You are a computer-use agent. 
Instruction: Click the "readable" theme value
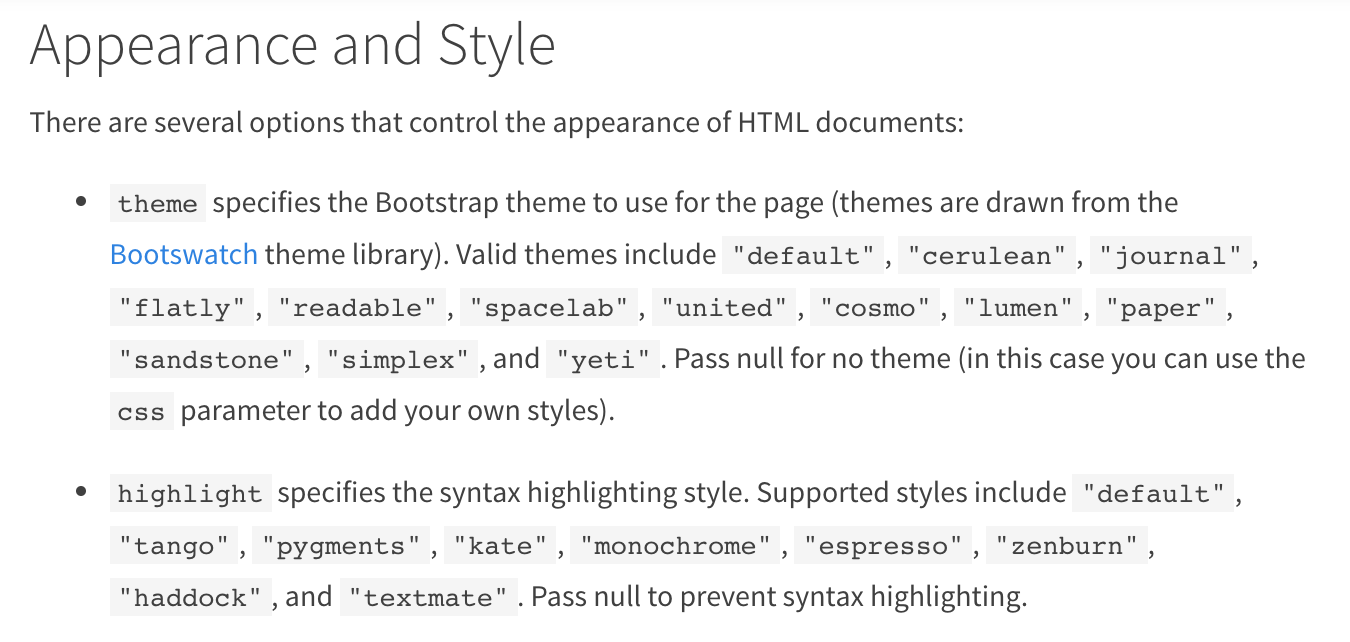point(358,307)
